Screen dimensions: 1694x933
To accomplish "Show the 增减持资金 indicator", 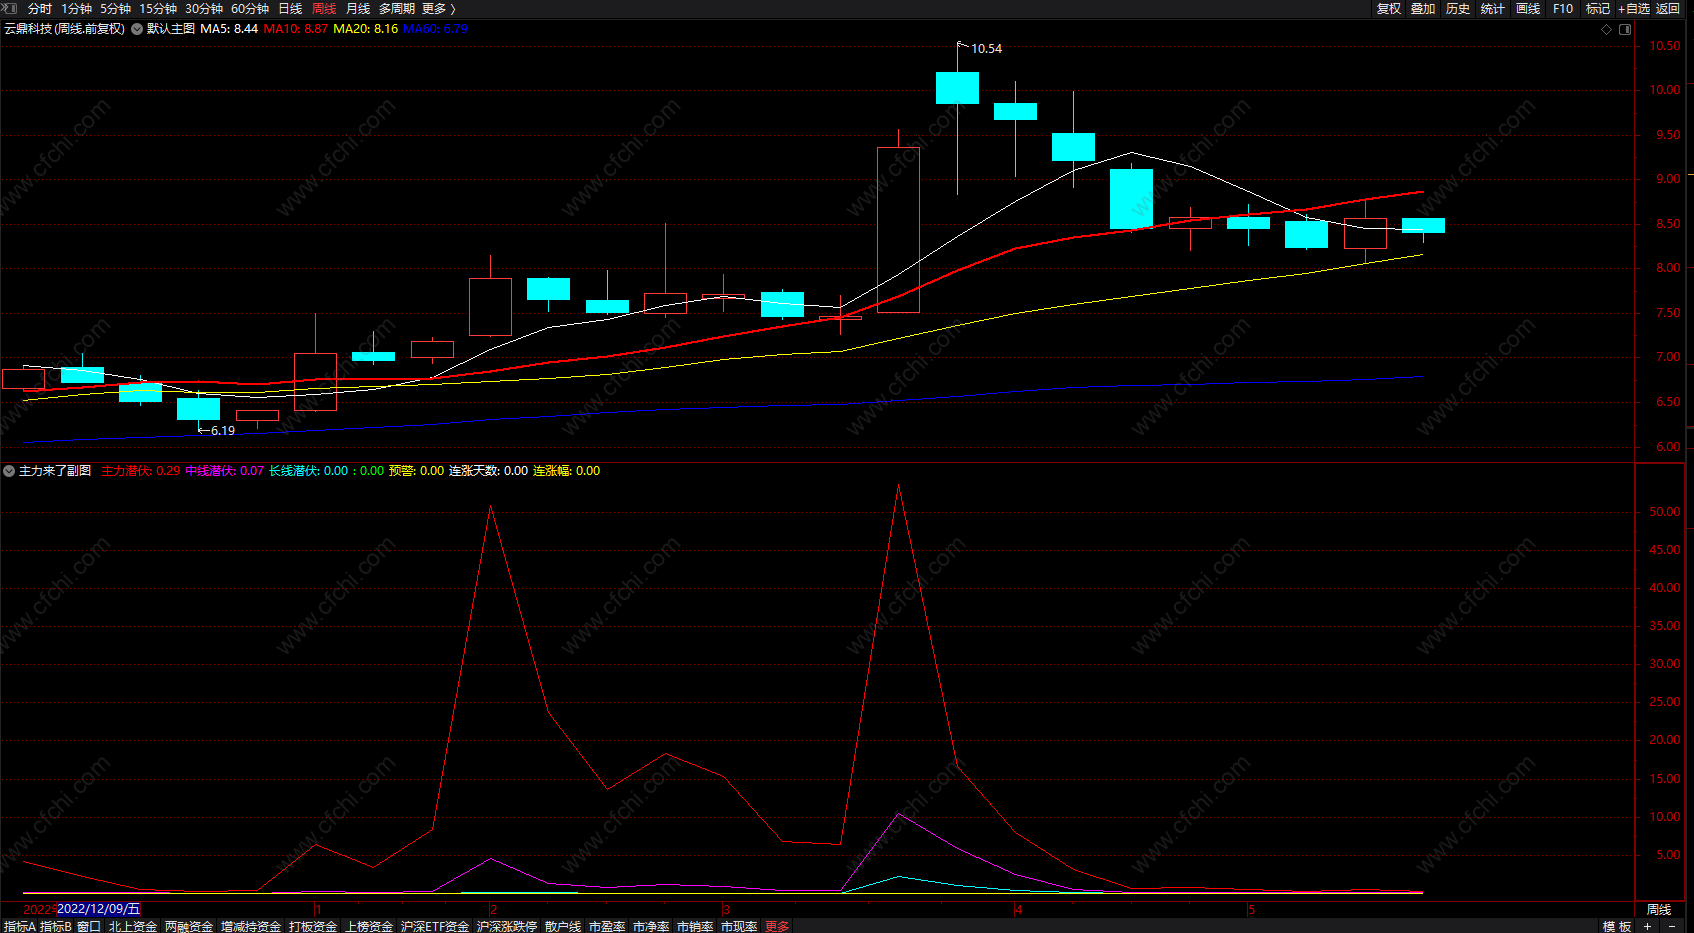I will pyautogui.click(x=251, y=927).
